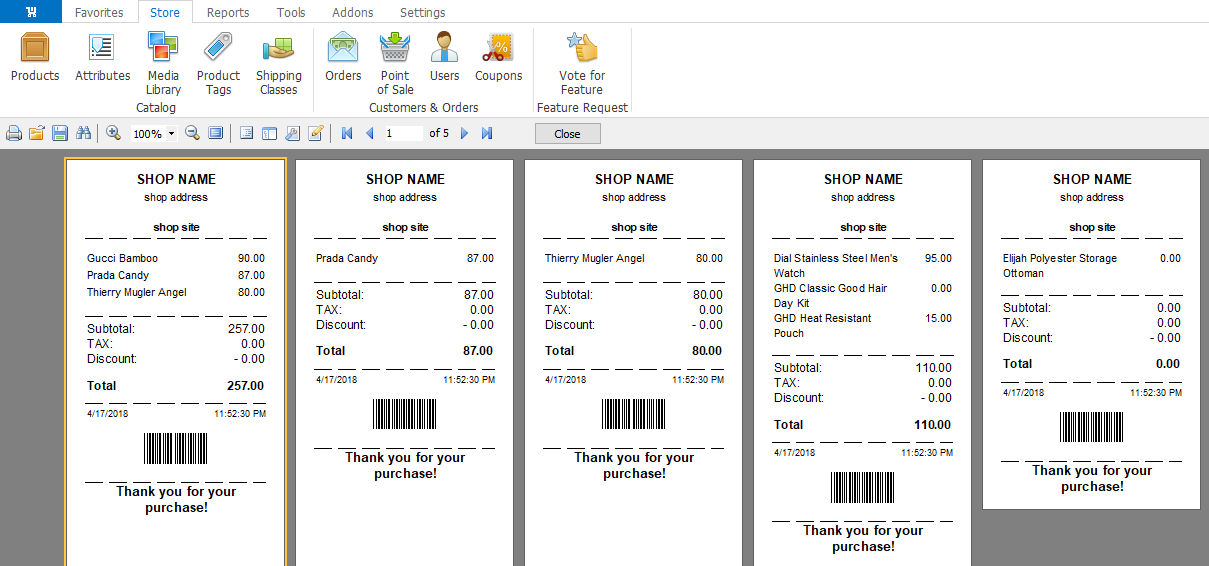Click the 95.00 price value
This screenshot has width=1209, height=566.
[x=938, y=258]
